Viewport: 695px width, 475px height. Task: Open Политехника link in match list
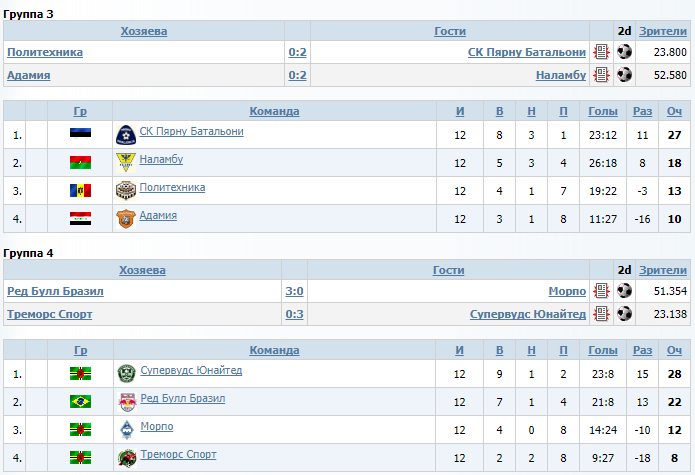(45, 52)
